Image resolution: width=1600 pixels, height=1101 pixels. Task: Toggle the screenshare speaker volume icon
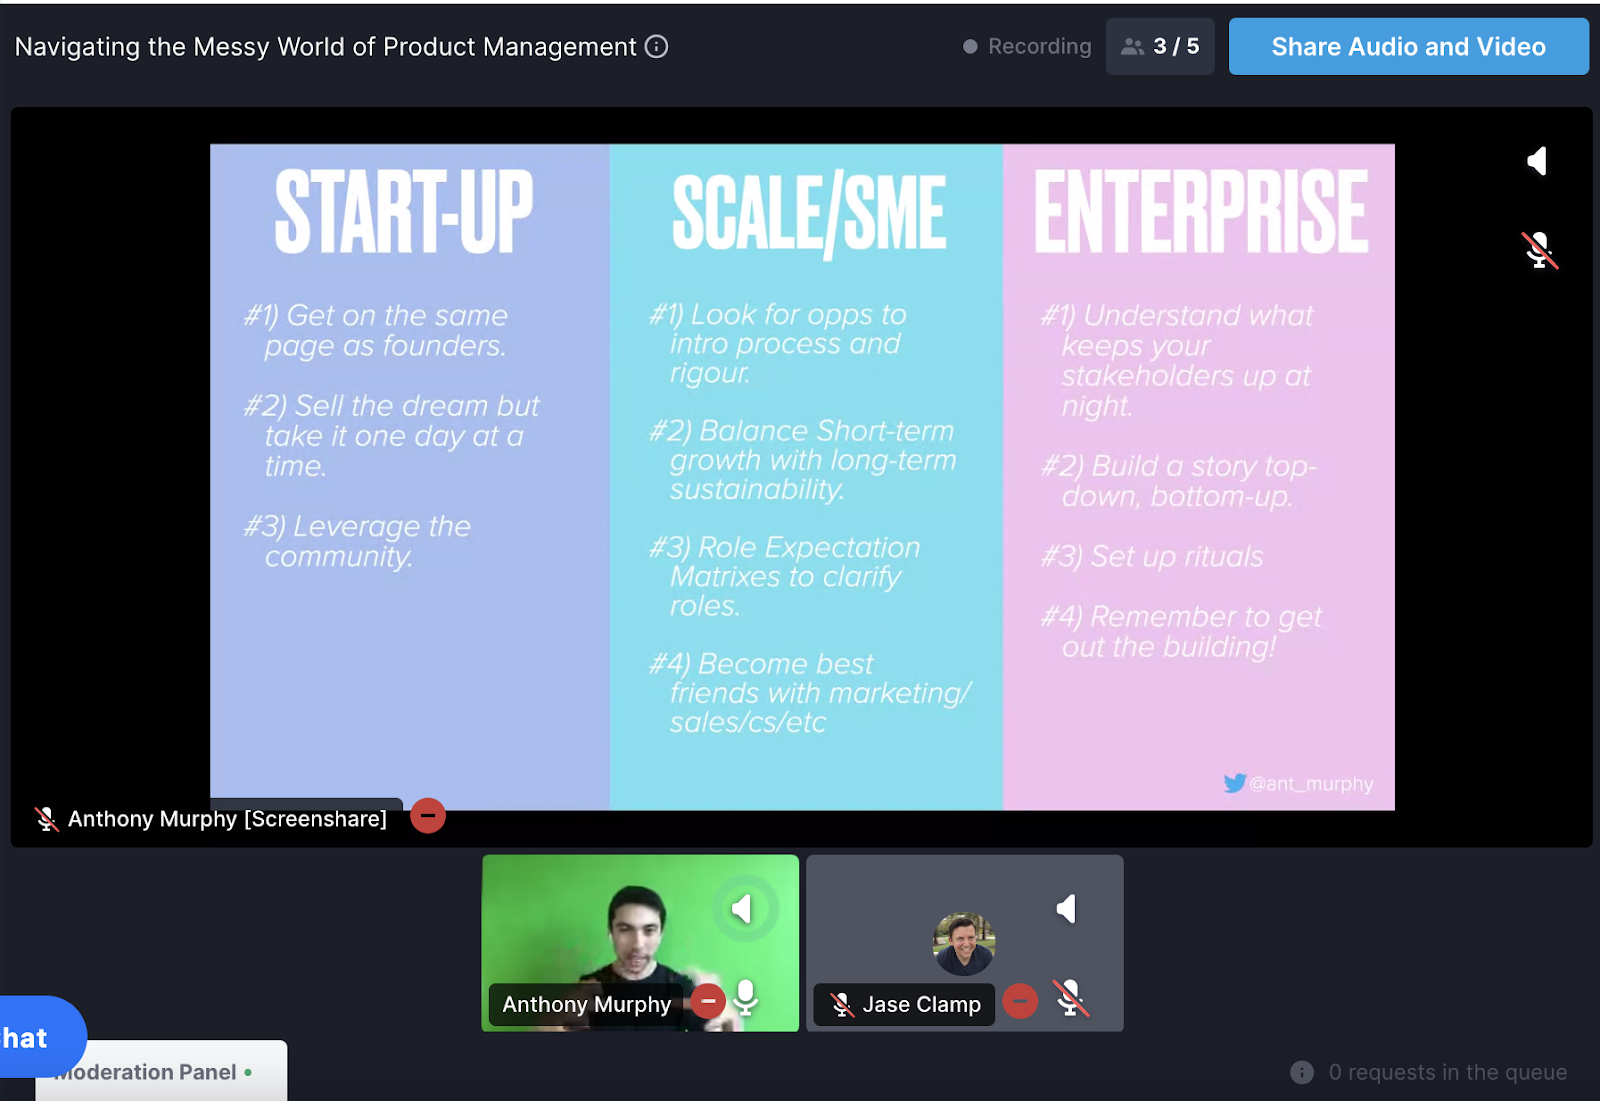[1538, 161]
